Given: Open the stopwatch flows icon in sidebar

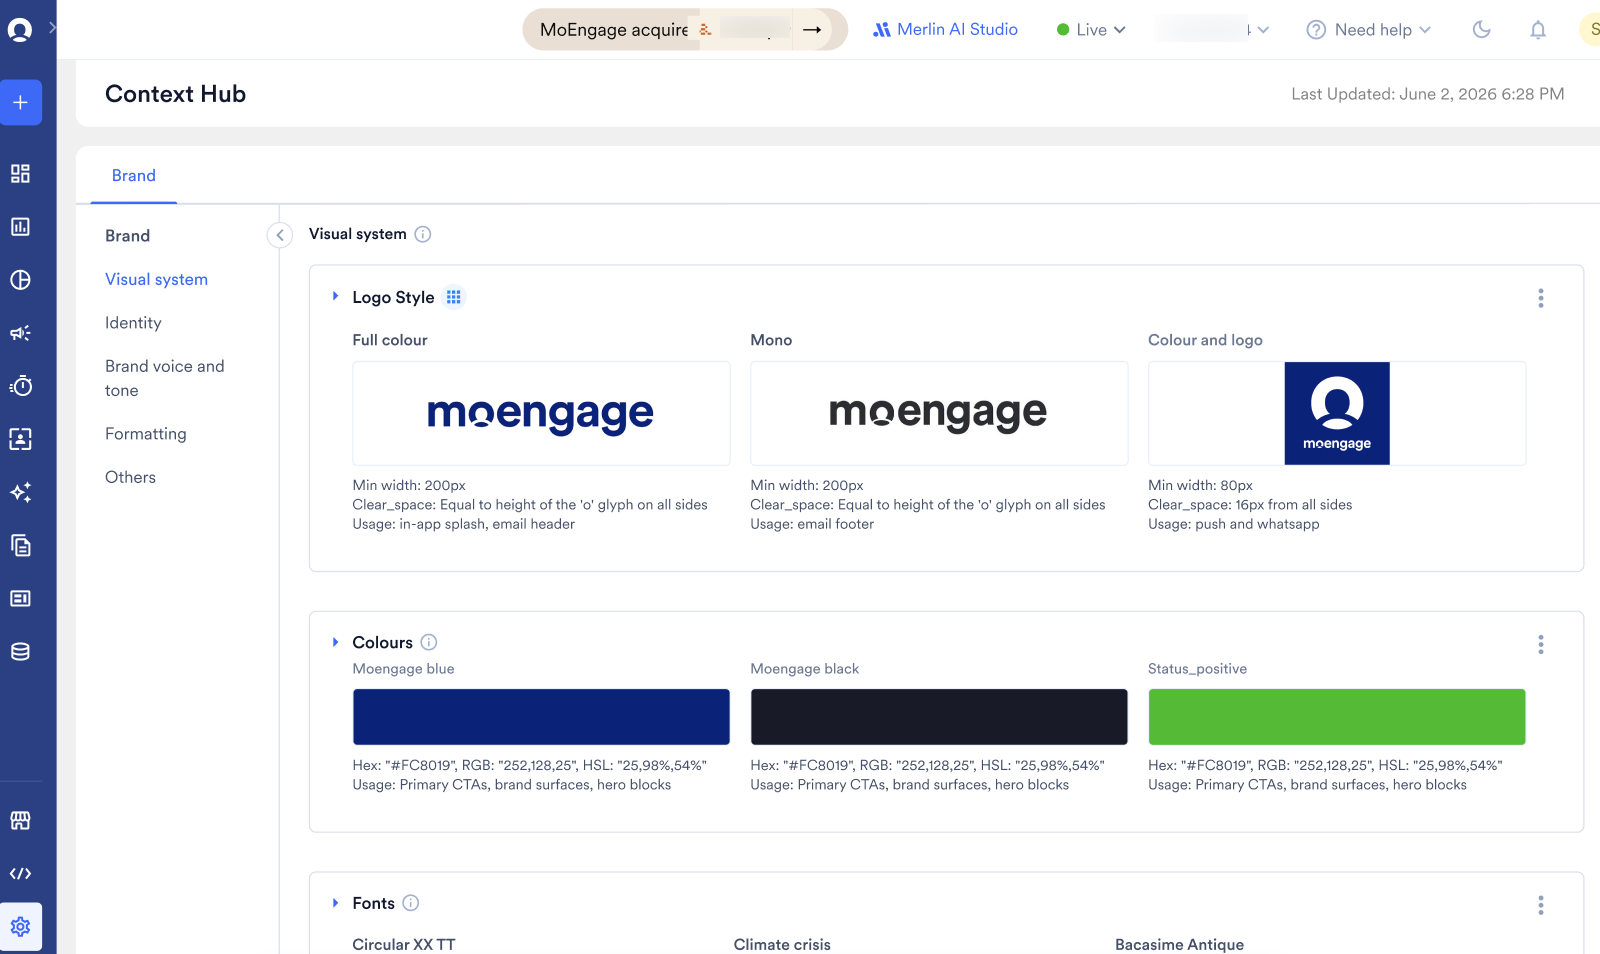Looking at the screenshot, I should pos(20,386).
